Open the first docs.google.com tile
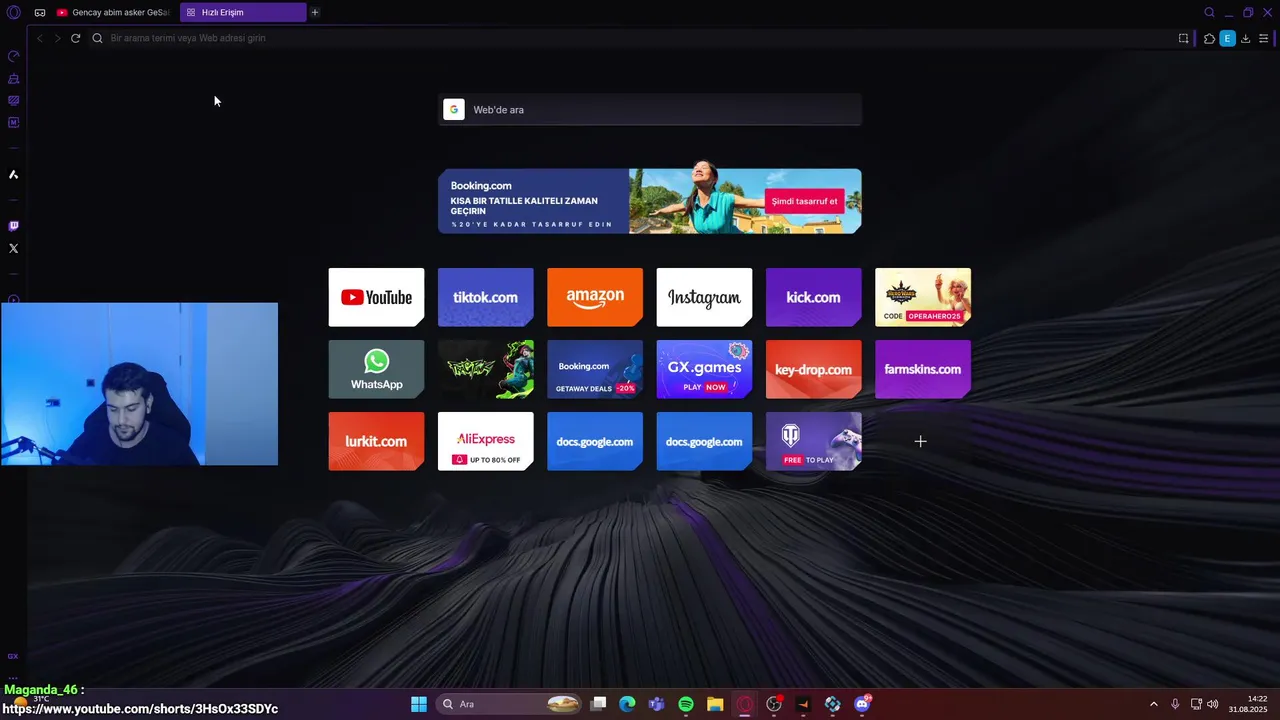This screenshot has width=1280, height=720. [595, 441]
